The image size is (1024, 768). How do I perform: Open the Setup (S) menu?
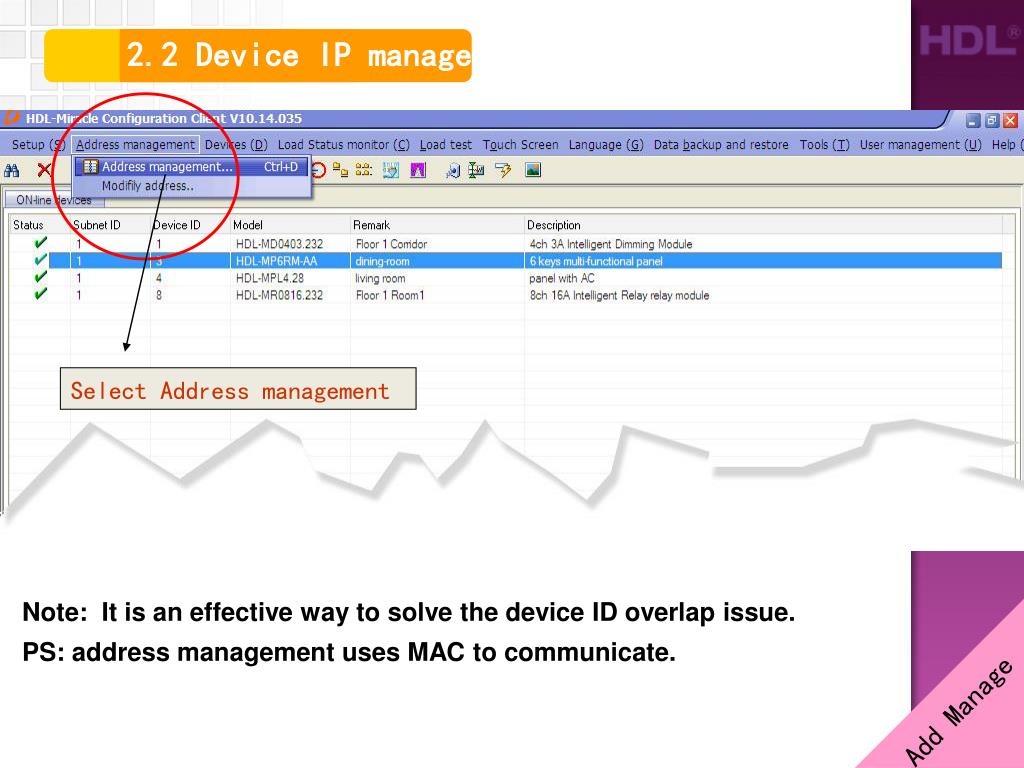[x=39, y=144]
